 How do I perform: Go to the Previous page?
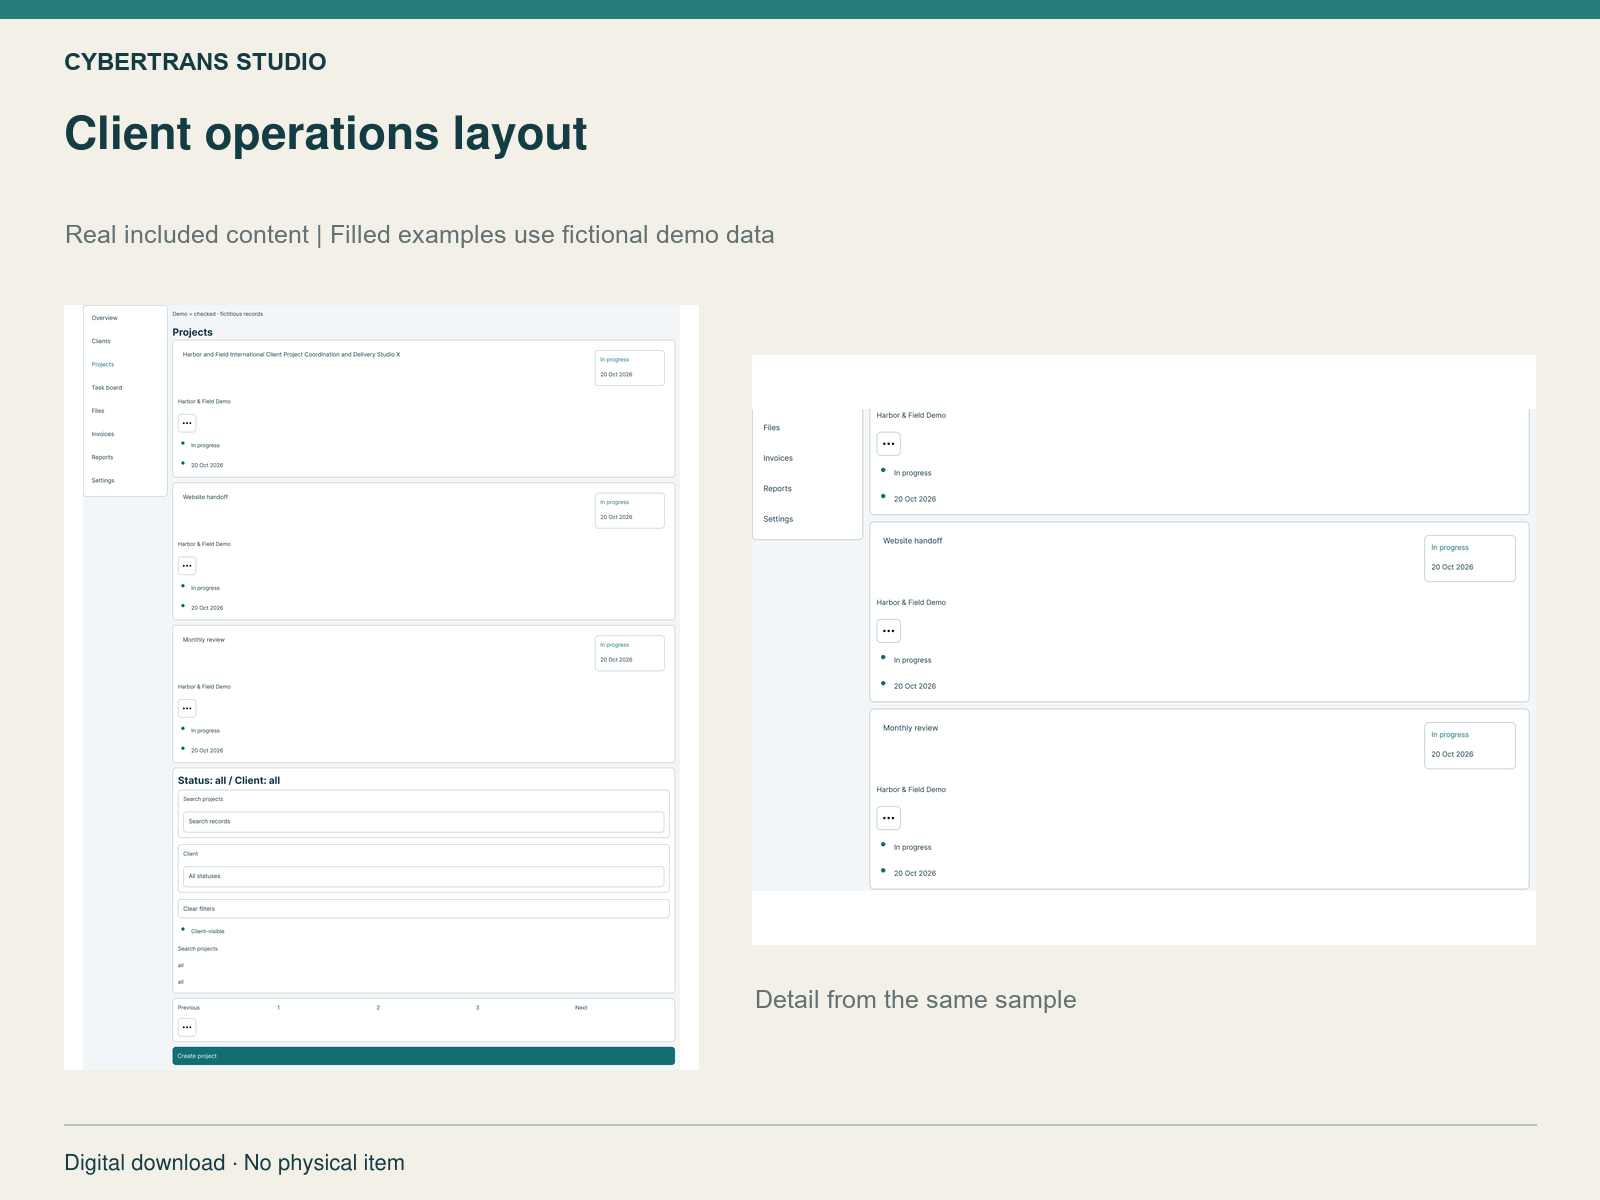(189, 1008)
